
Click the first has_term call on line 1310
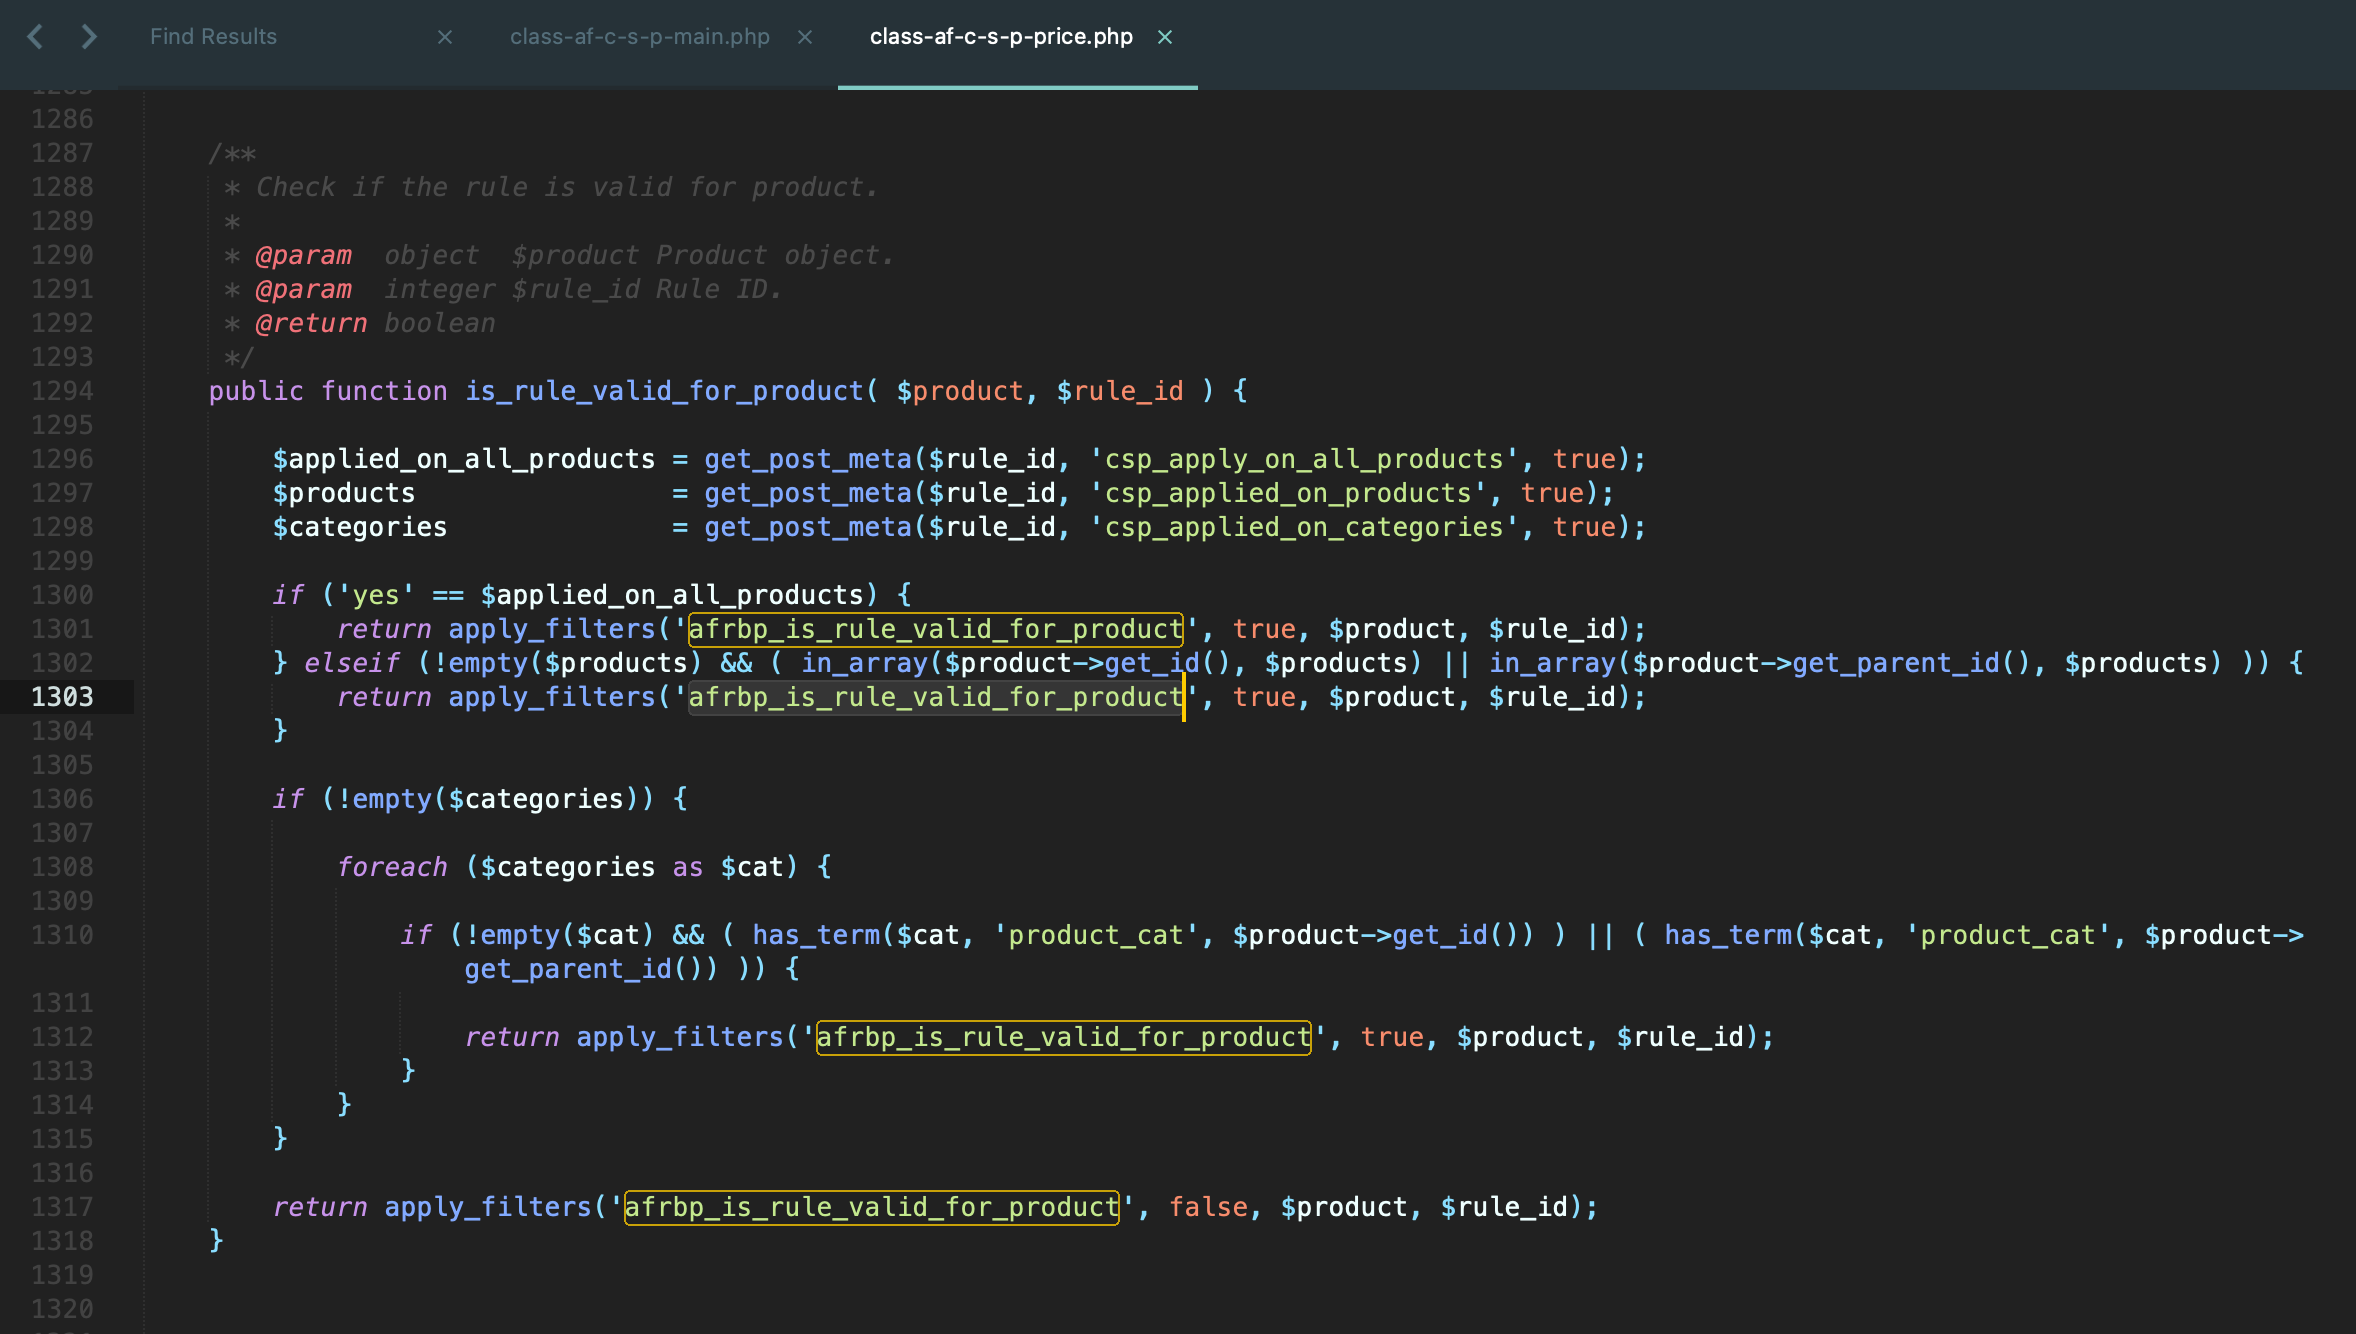tap(816, 935)
